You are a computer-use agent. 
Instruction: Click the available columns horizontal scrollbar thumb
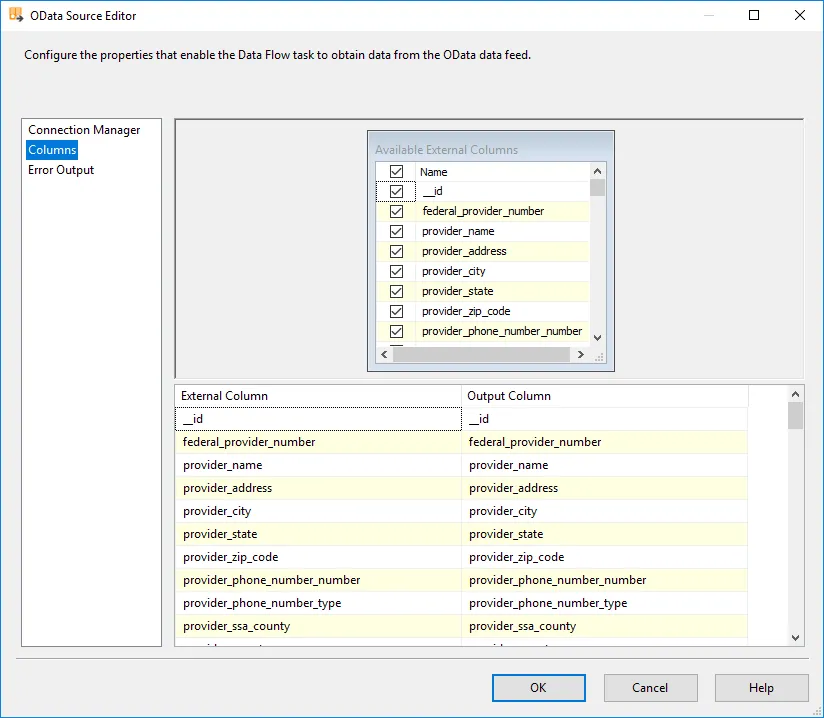481,354
